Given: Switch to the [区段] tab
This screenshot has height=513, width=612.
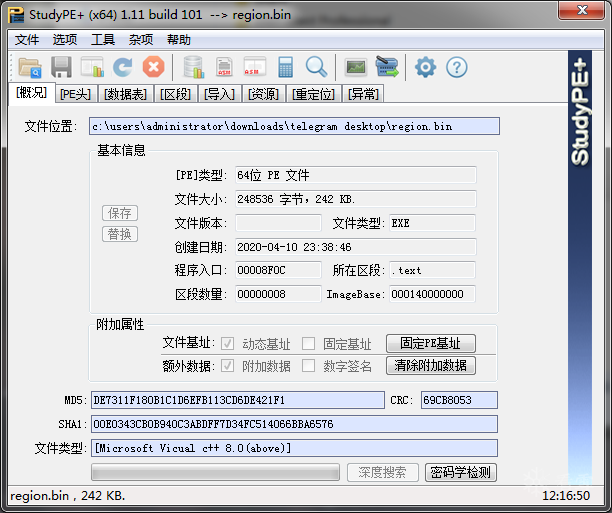Looking at the screenshot, I should pos(175,94).
